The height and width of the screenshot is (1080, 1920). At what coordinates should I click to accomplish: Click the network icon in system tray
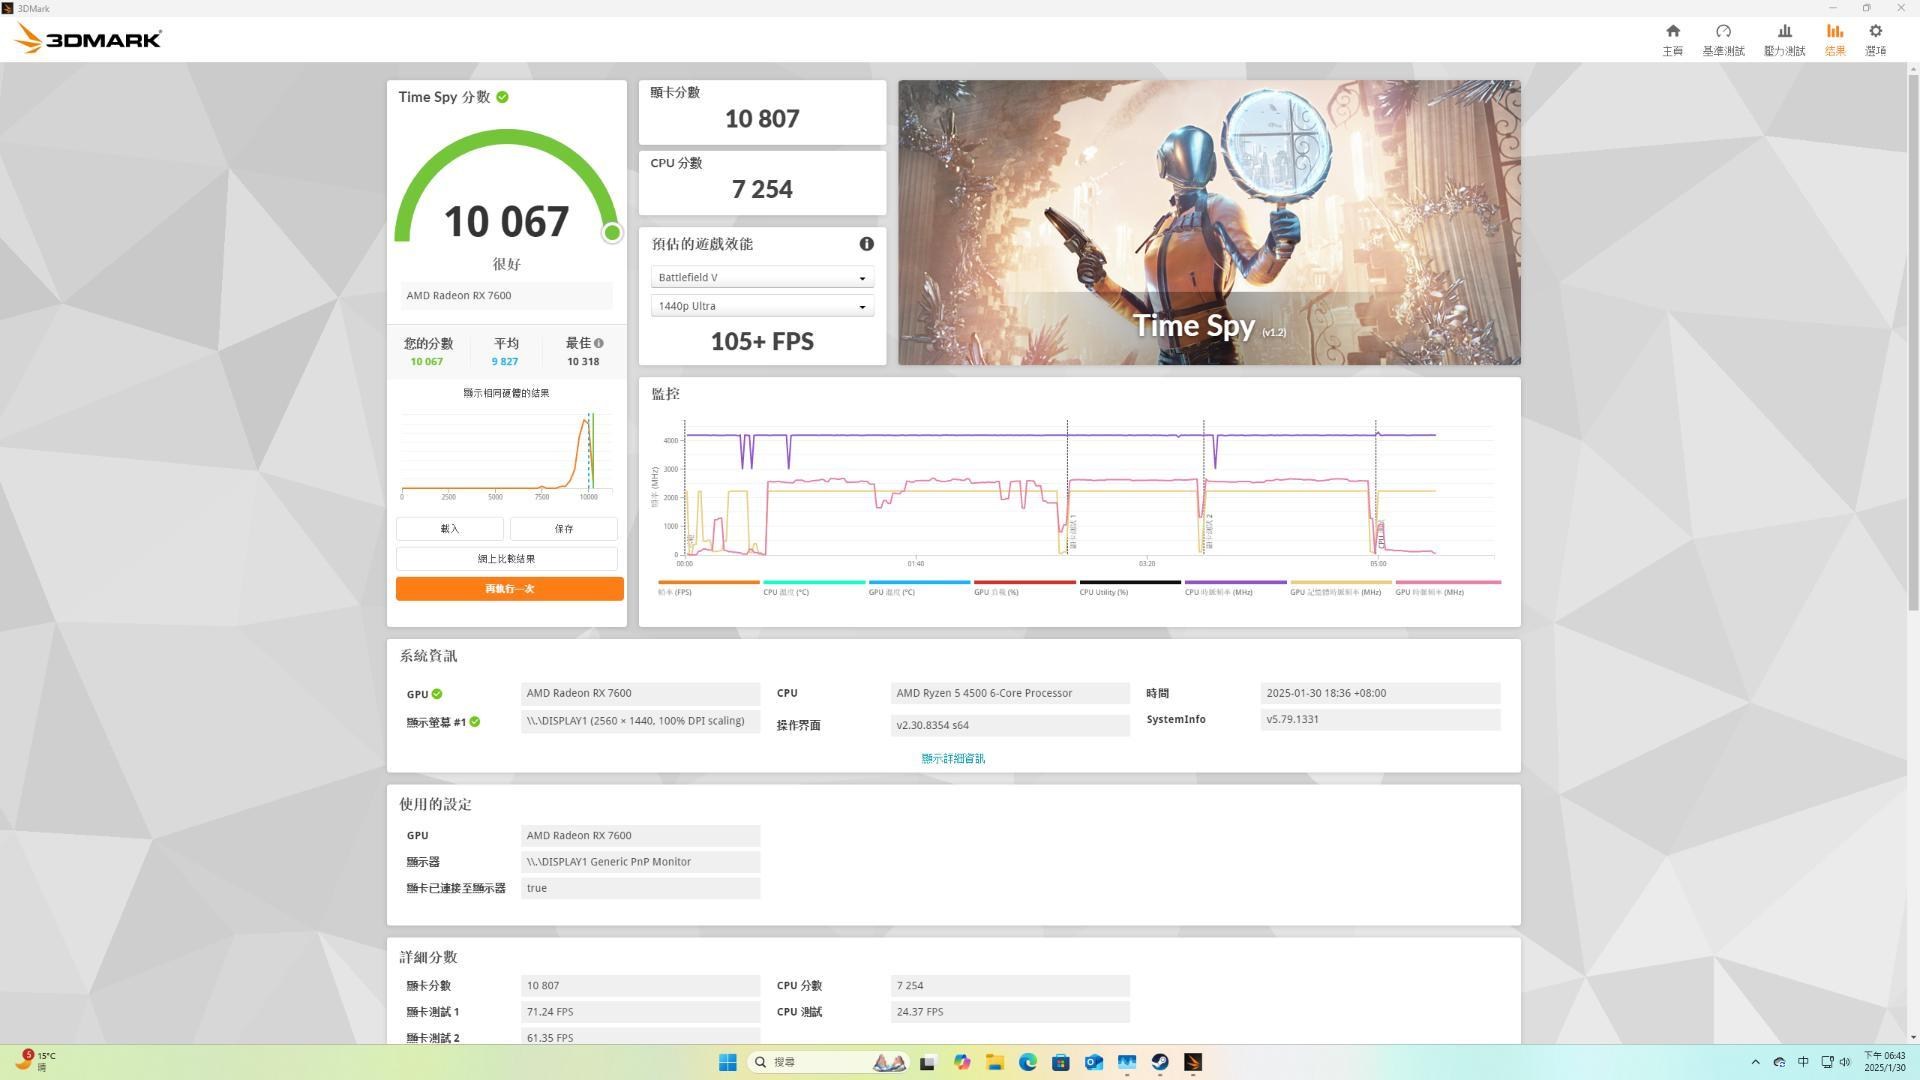[x=1826, y=1062]
